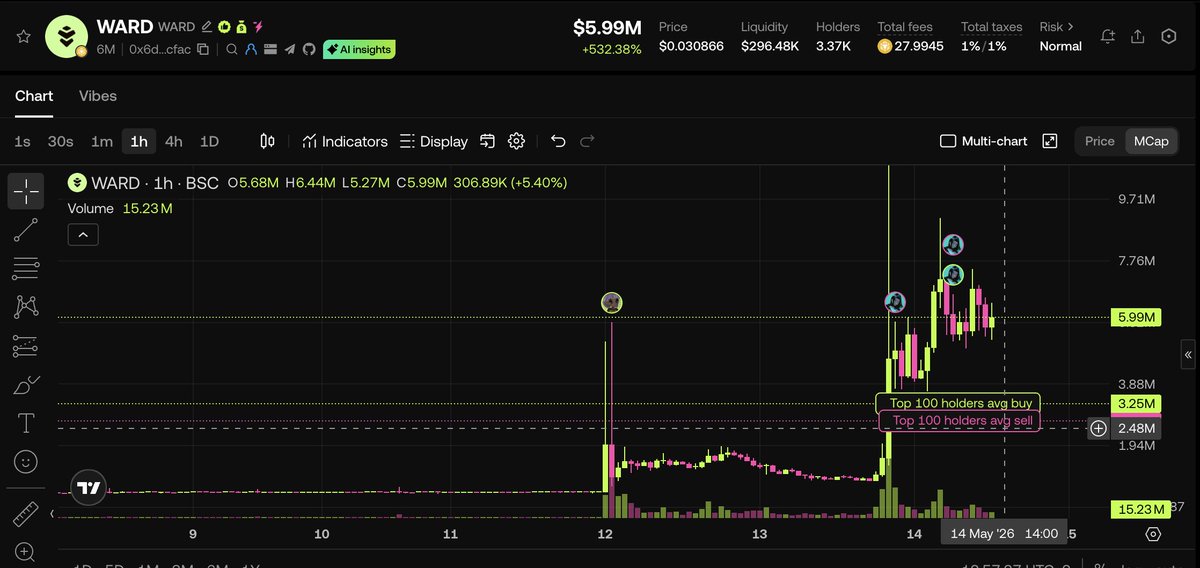Select the 1m timeframe

(102, 141)
